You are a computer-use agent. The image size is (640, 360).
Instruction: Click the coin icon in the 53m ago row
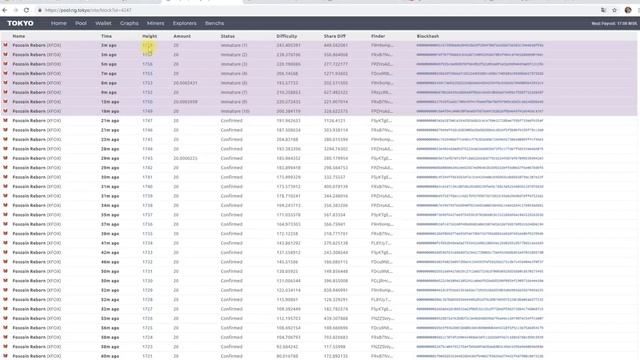point(5,318)
